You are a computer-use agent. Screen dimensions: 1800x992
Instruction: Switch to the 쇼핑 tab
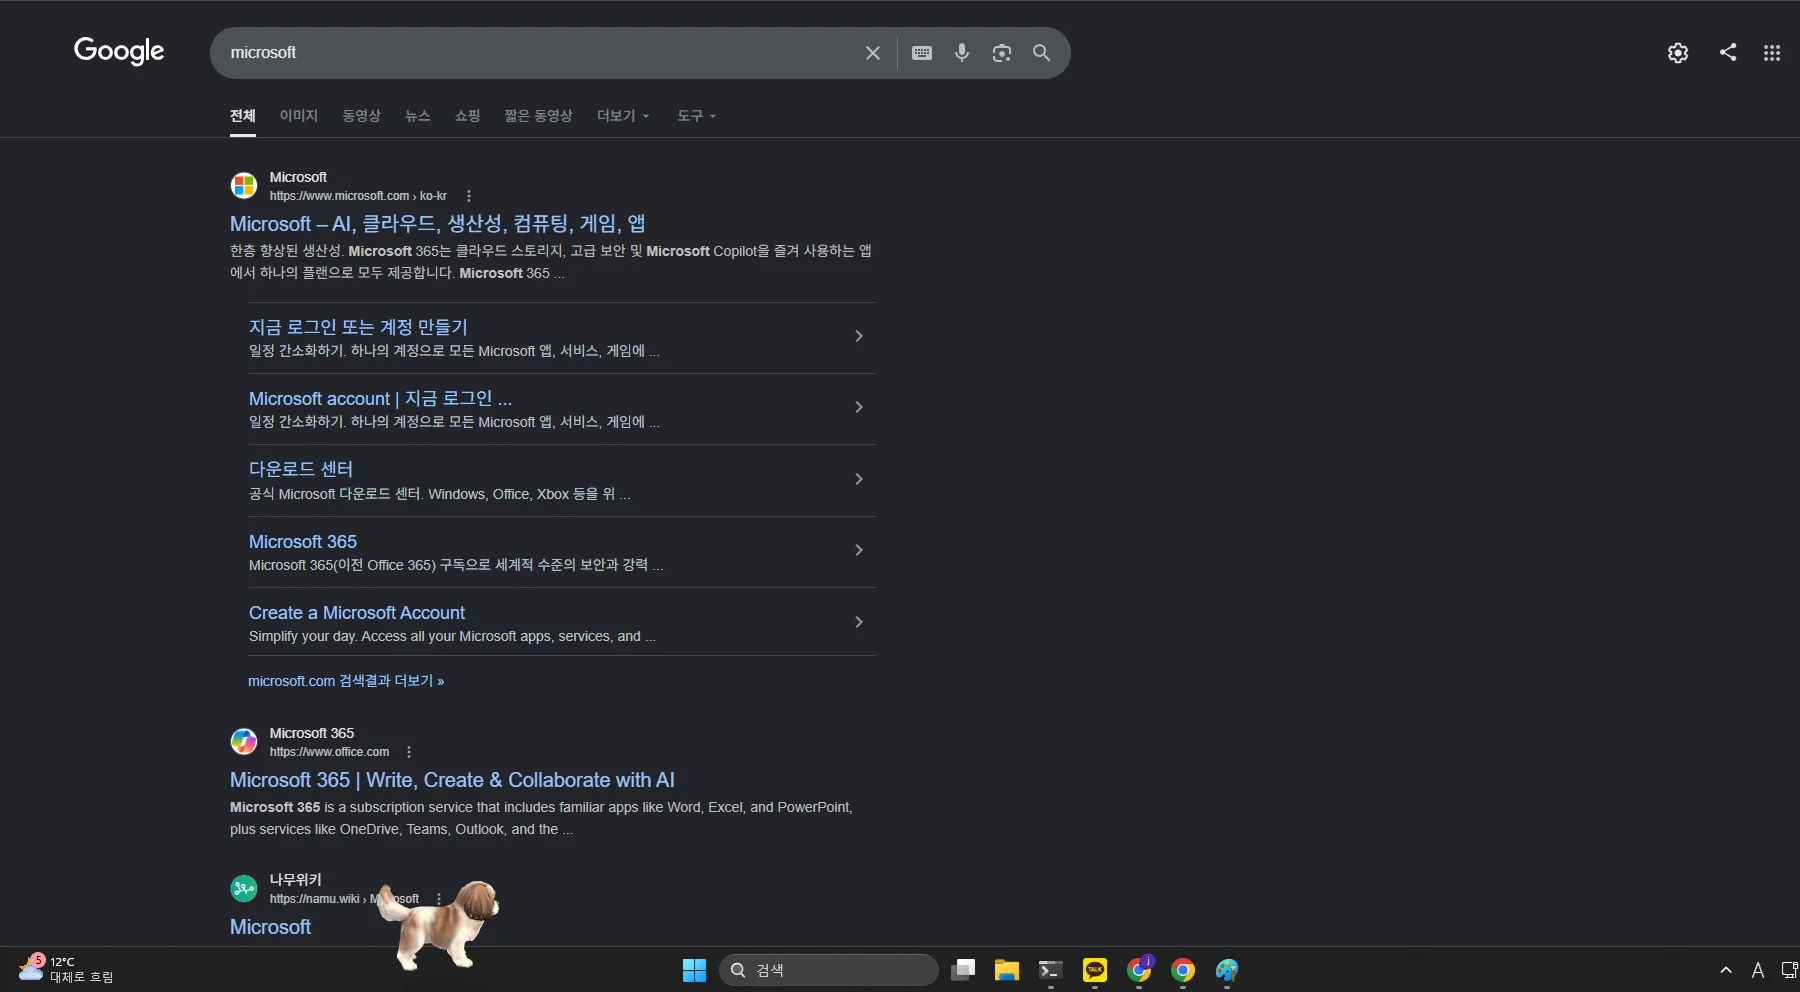(468, 116)
